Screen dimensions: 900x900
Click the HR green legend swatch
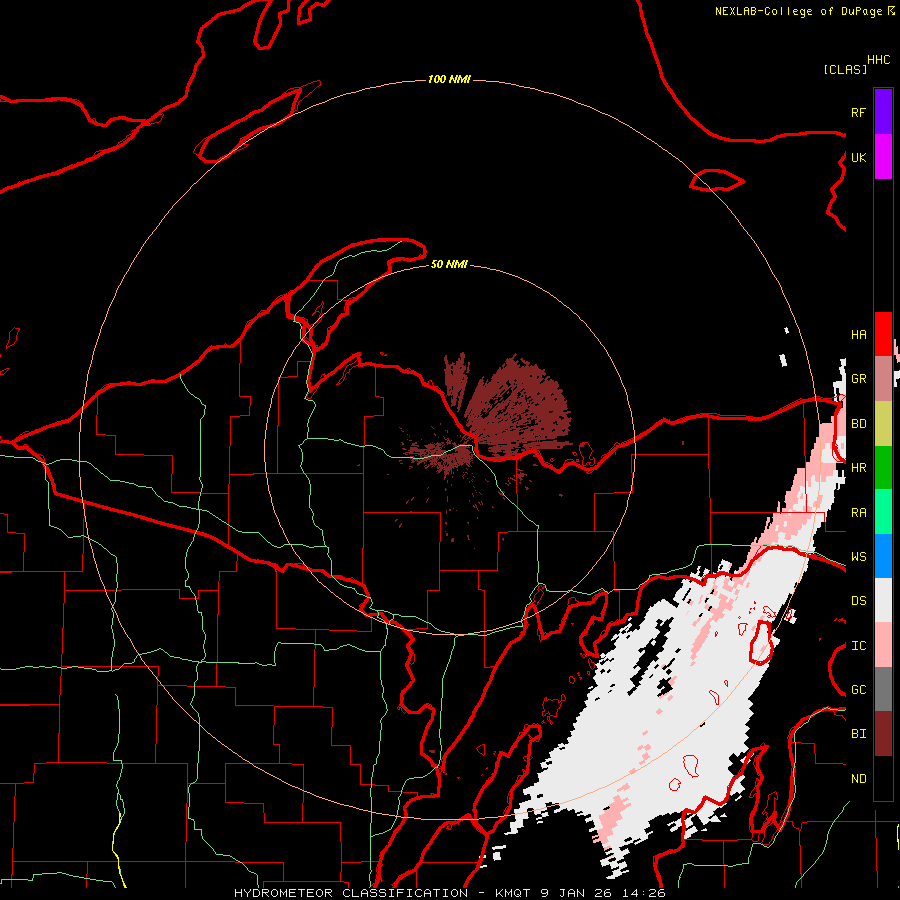point(883,467)
